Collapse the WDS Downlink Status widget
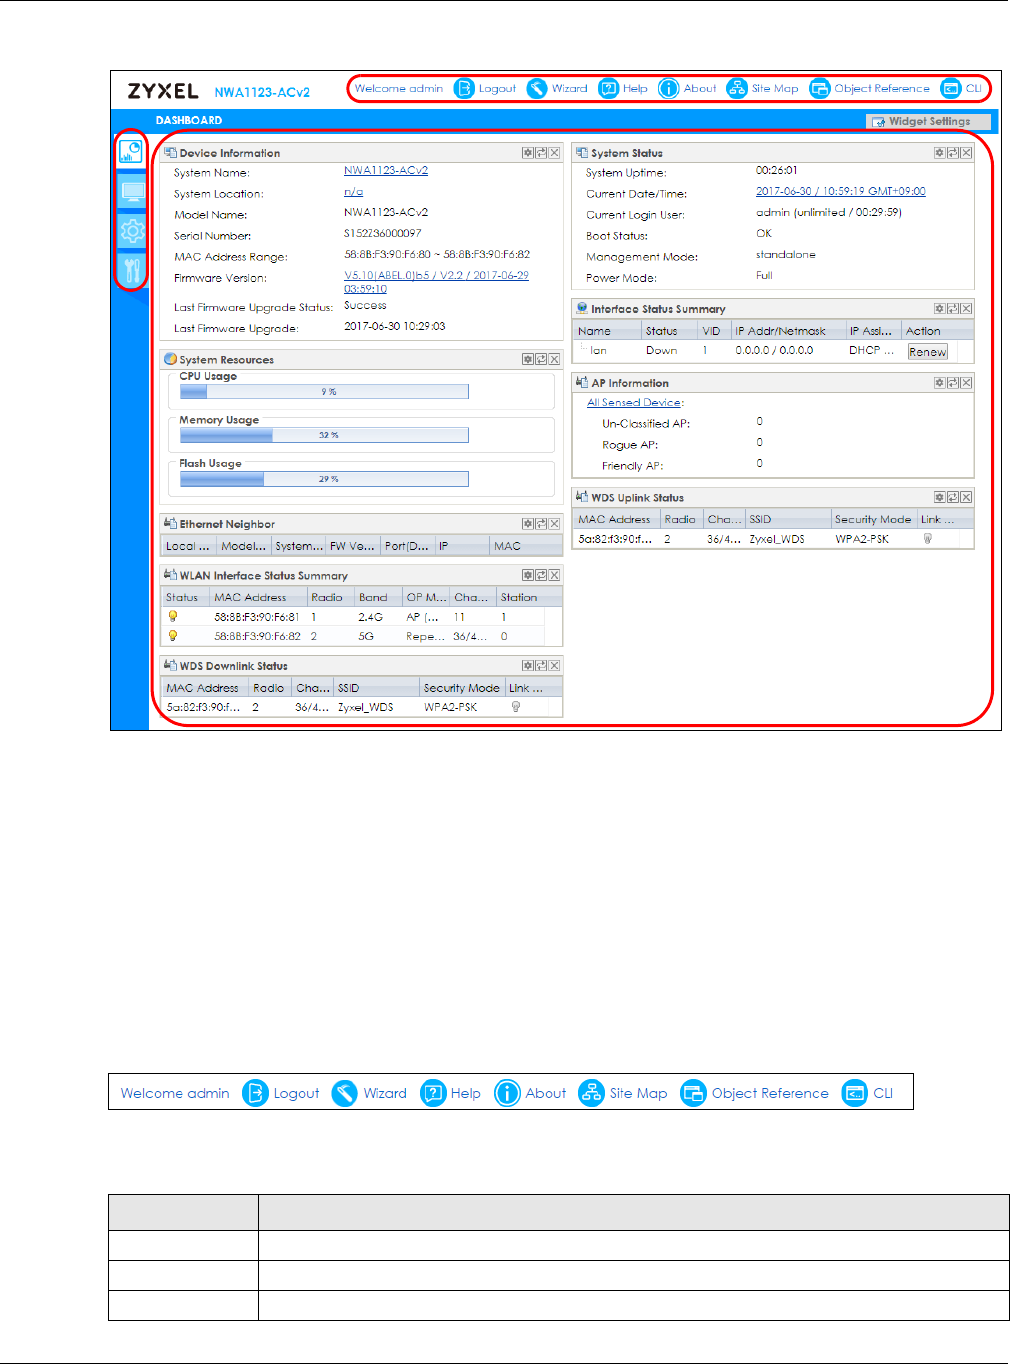The height and width of the screenshot is (1364, 1010). (x=528, y=665)
